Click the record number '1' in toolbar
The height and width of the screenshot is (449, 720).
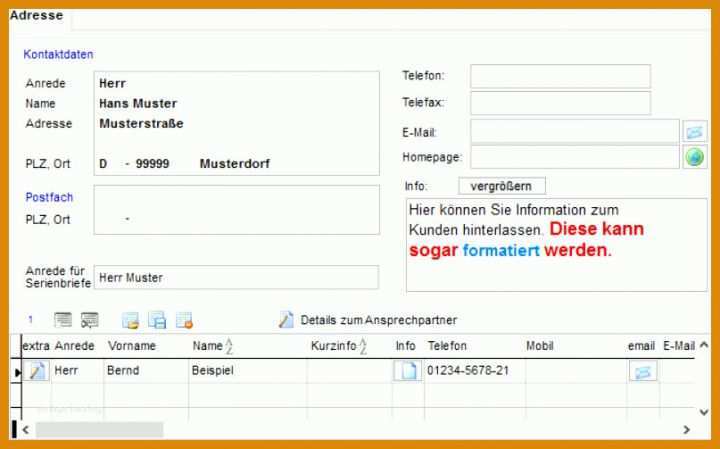30,319
